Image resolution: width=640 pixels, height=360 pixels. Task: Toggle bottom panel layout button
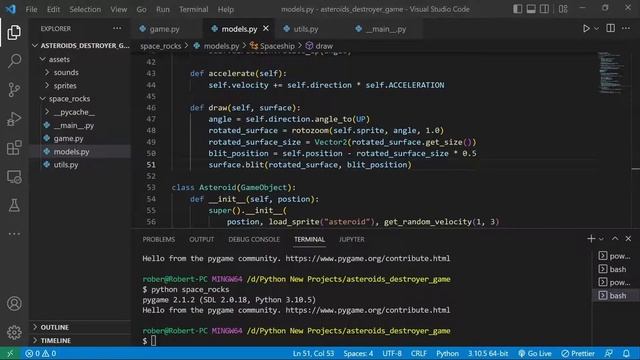[531, 9]
